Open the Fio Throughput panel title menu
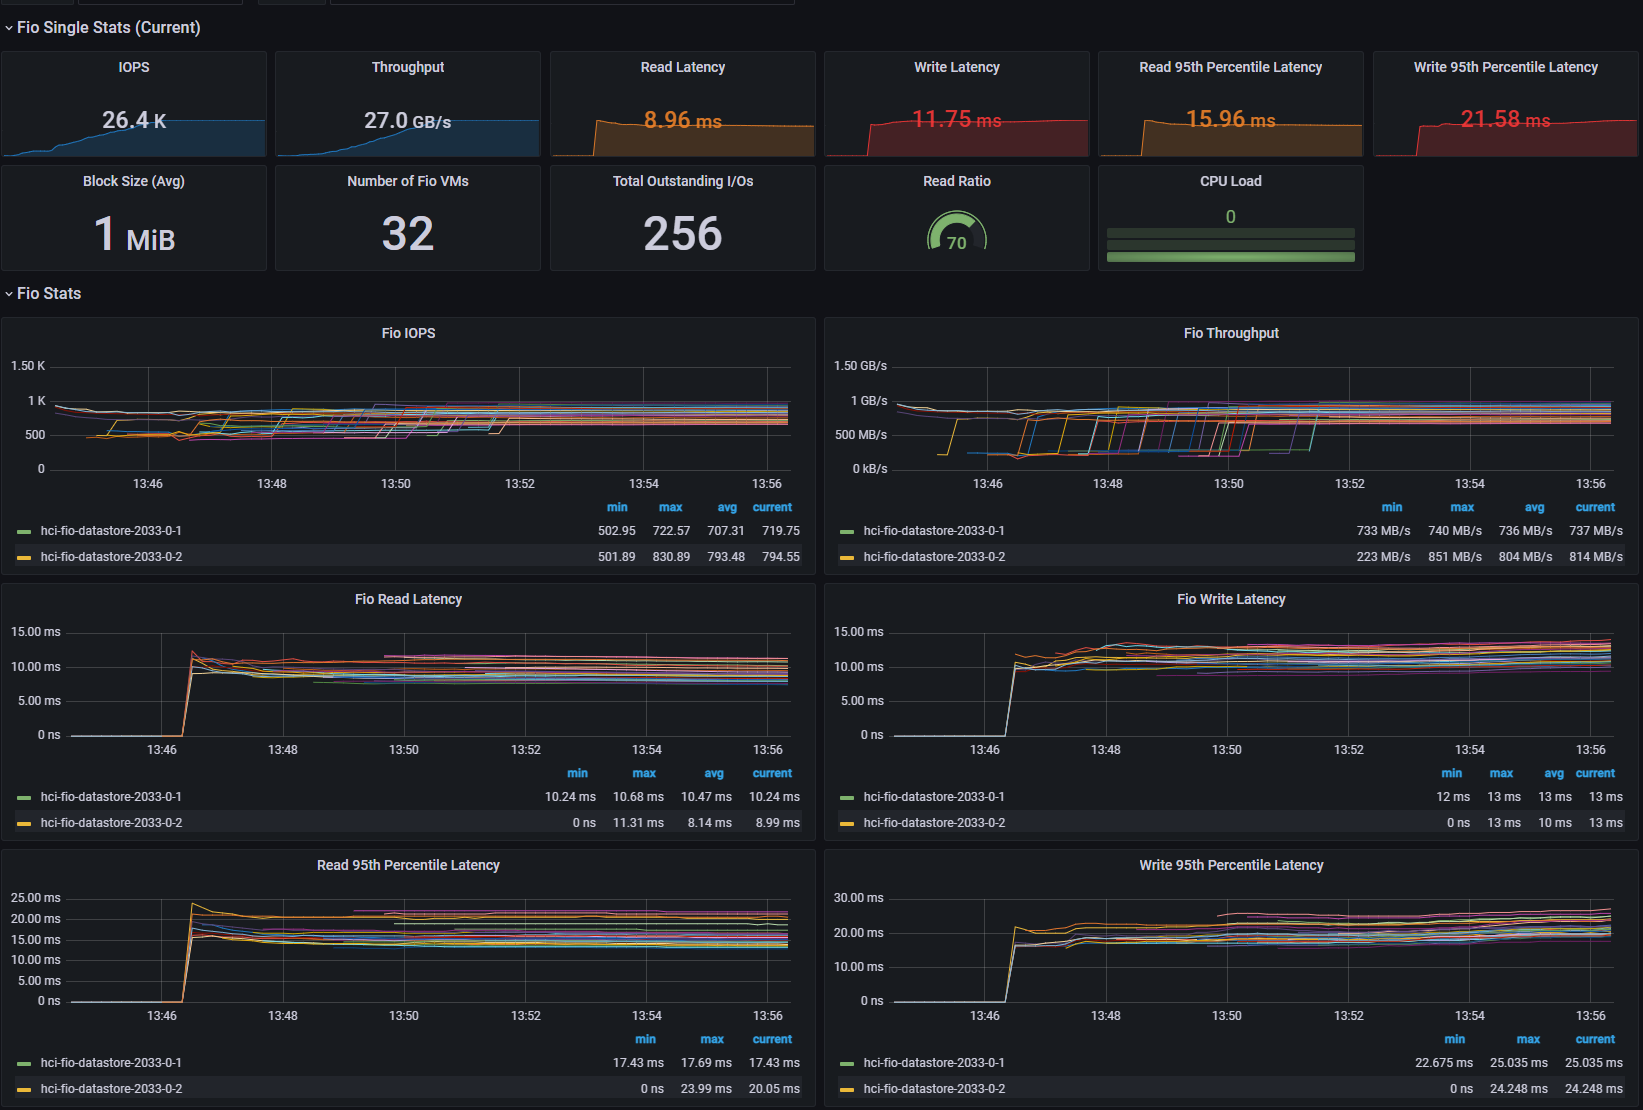 tap(1231, 333)
